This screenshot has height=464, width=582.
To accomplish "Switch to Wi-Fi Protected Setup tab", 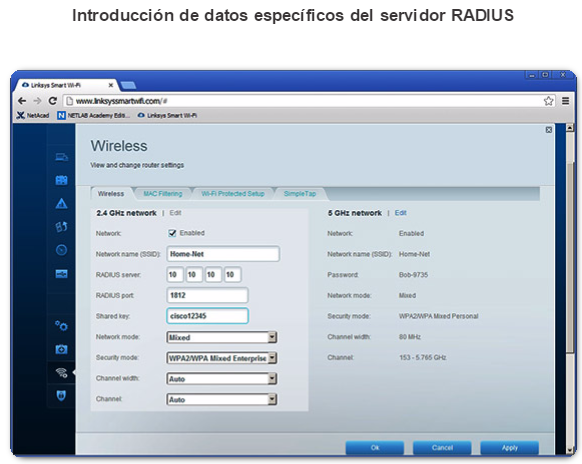I will tap(233, 194).
